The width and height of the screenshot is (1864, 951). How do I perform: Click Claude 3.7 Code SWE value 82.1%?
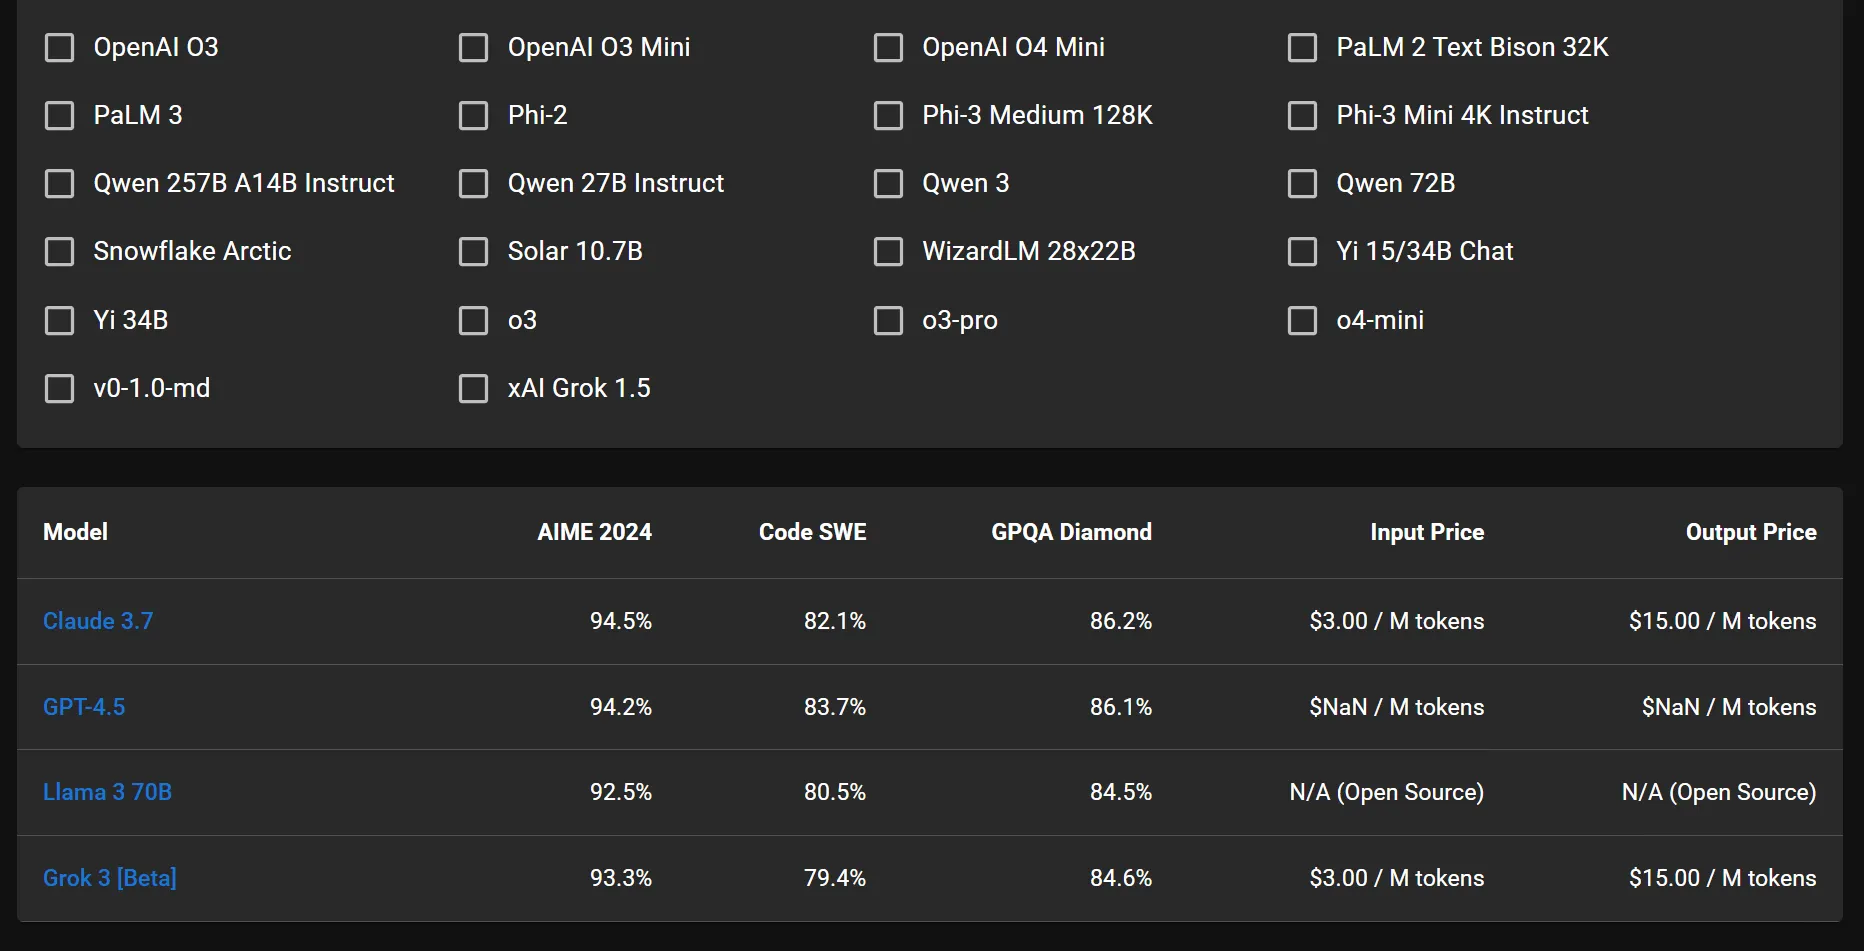click(835, 621)
